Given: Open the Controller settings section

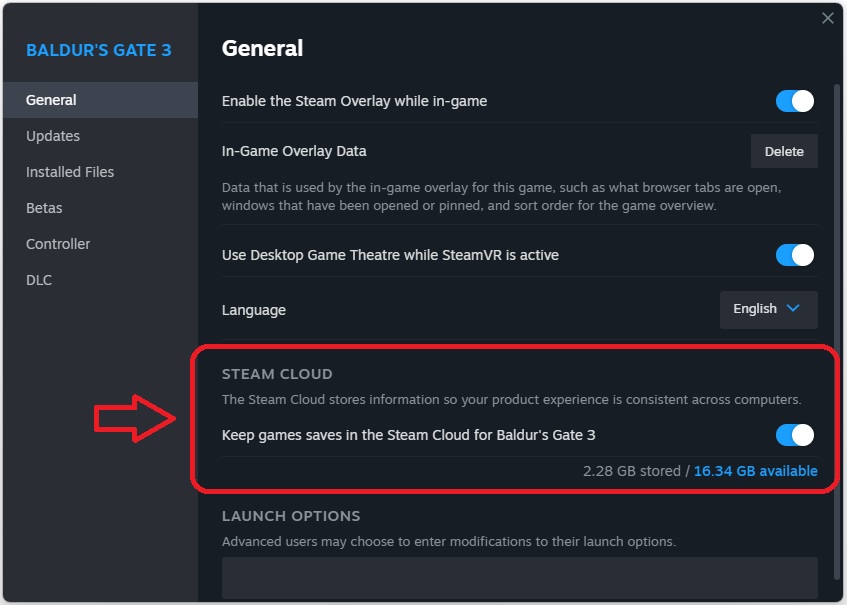Looking at the screenshot, I should tap(57, 243).
